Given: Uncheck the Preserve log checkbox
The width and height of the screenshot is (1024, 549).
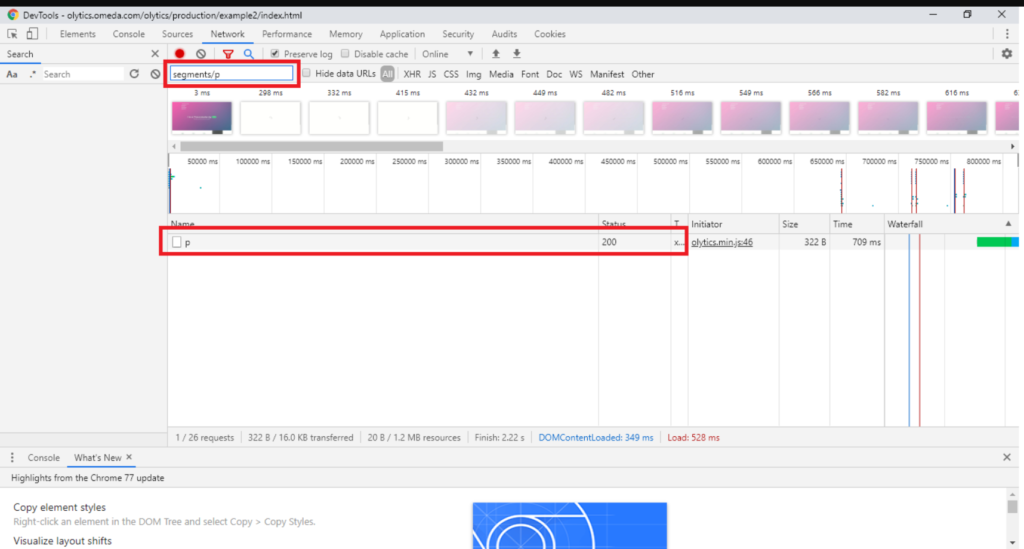Looking at the screenshot, I should coord(276,54).
